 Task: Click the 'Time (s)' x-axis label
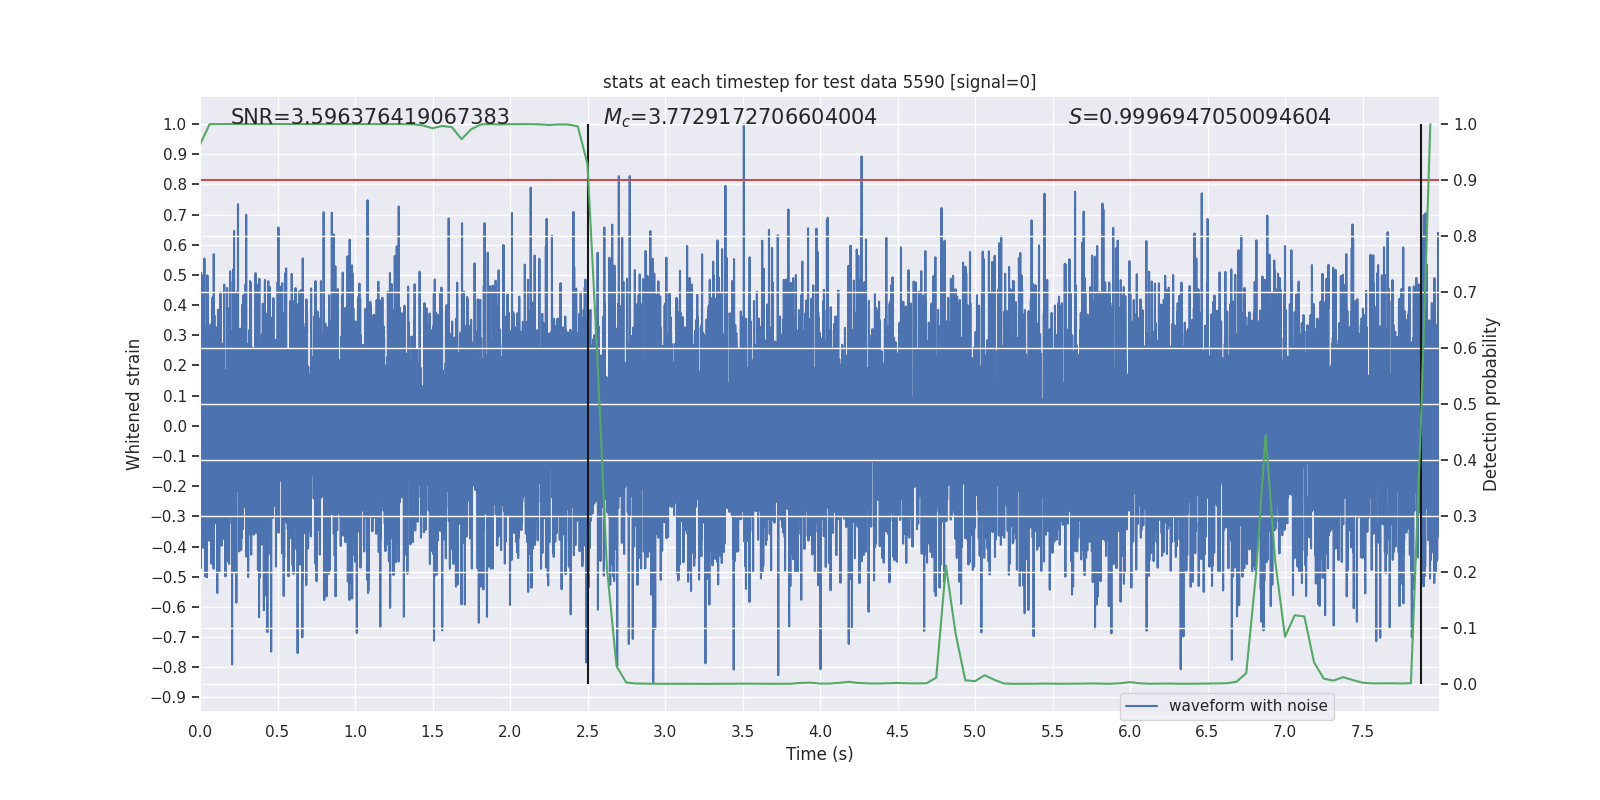tap(819, 754)
